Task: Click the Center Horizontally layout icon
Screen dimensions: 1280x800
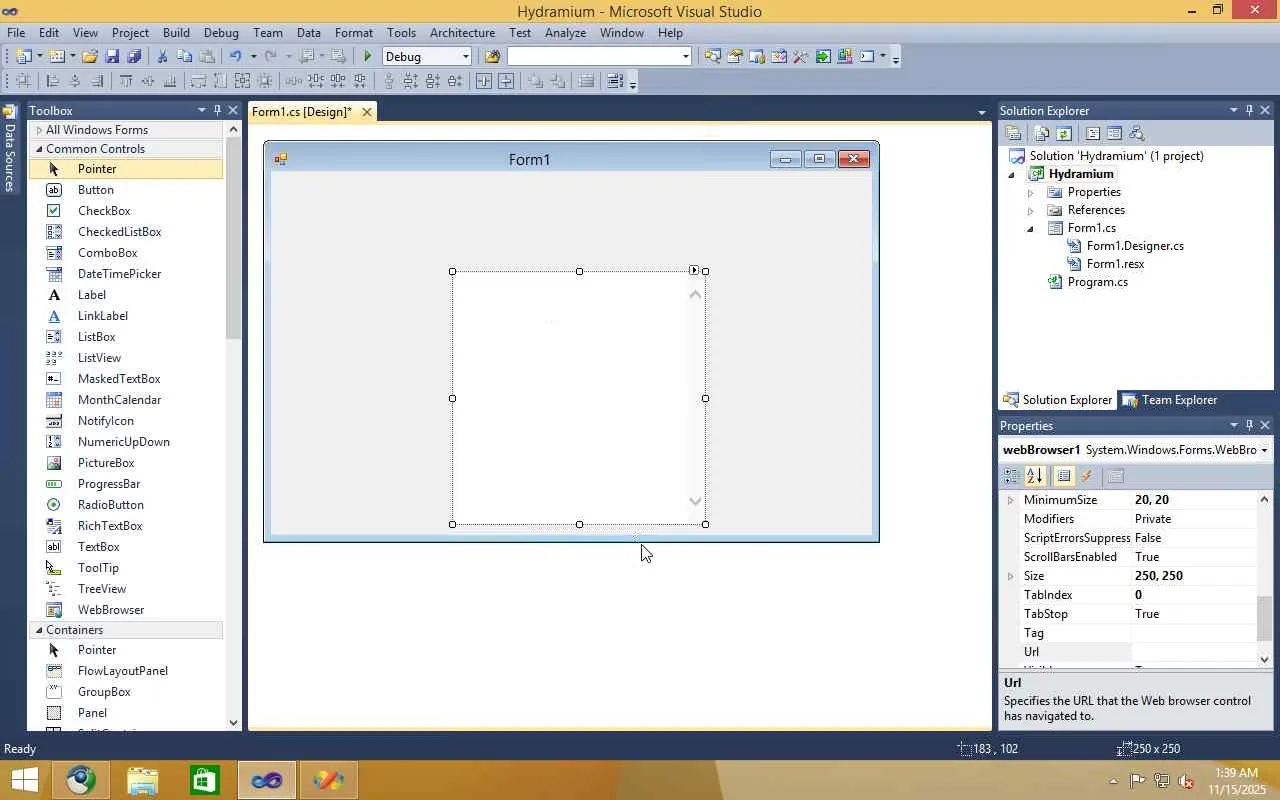Action: click(484, 81)
